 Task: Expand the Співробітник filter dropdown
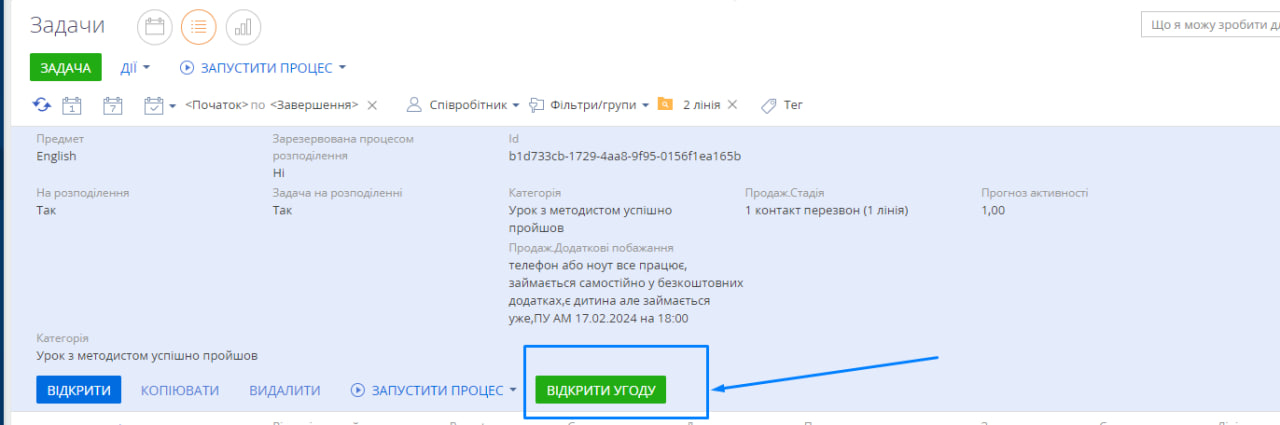coord(463,105)
